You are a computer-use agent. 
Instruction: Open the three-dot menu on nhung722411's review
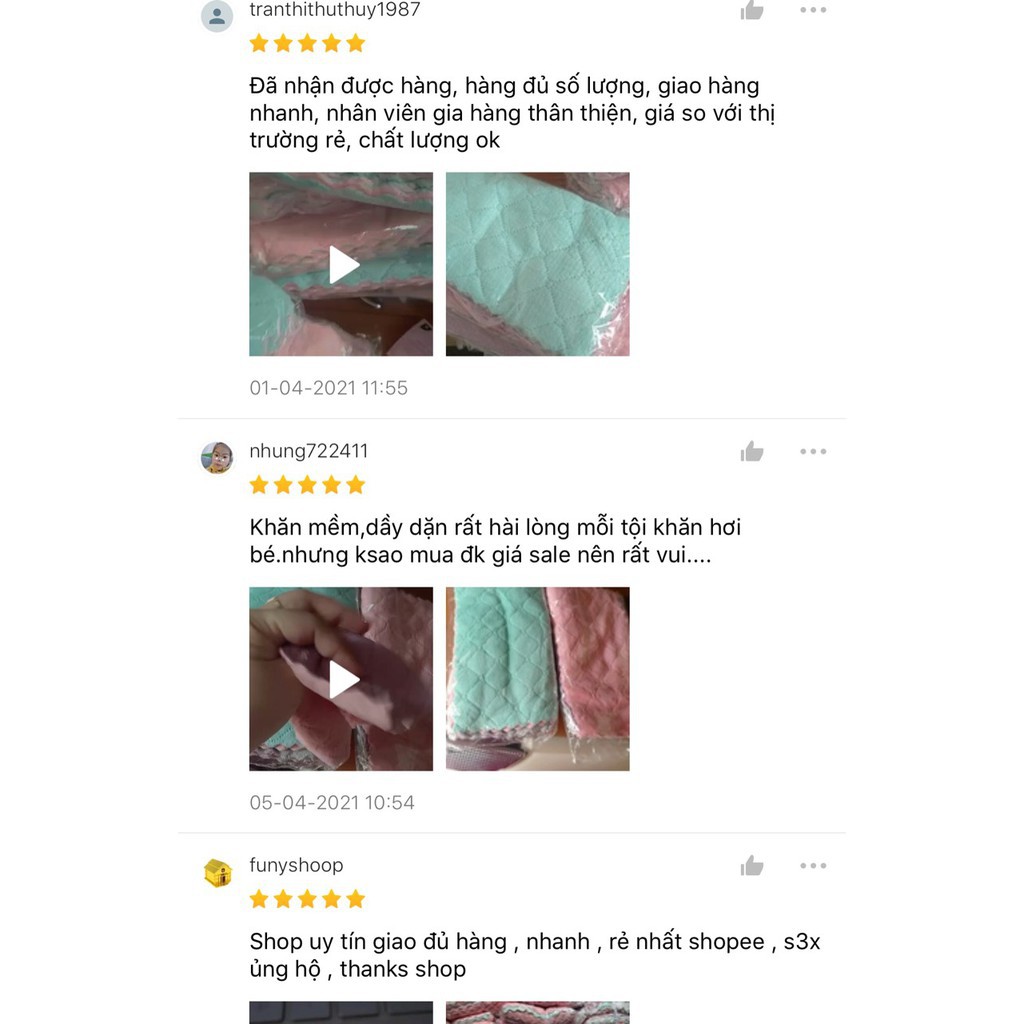813,451
